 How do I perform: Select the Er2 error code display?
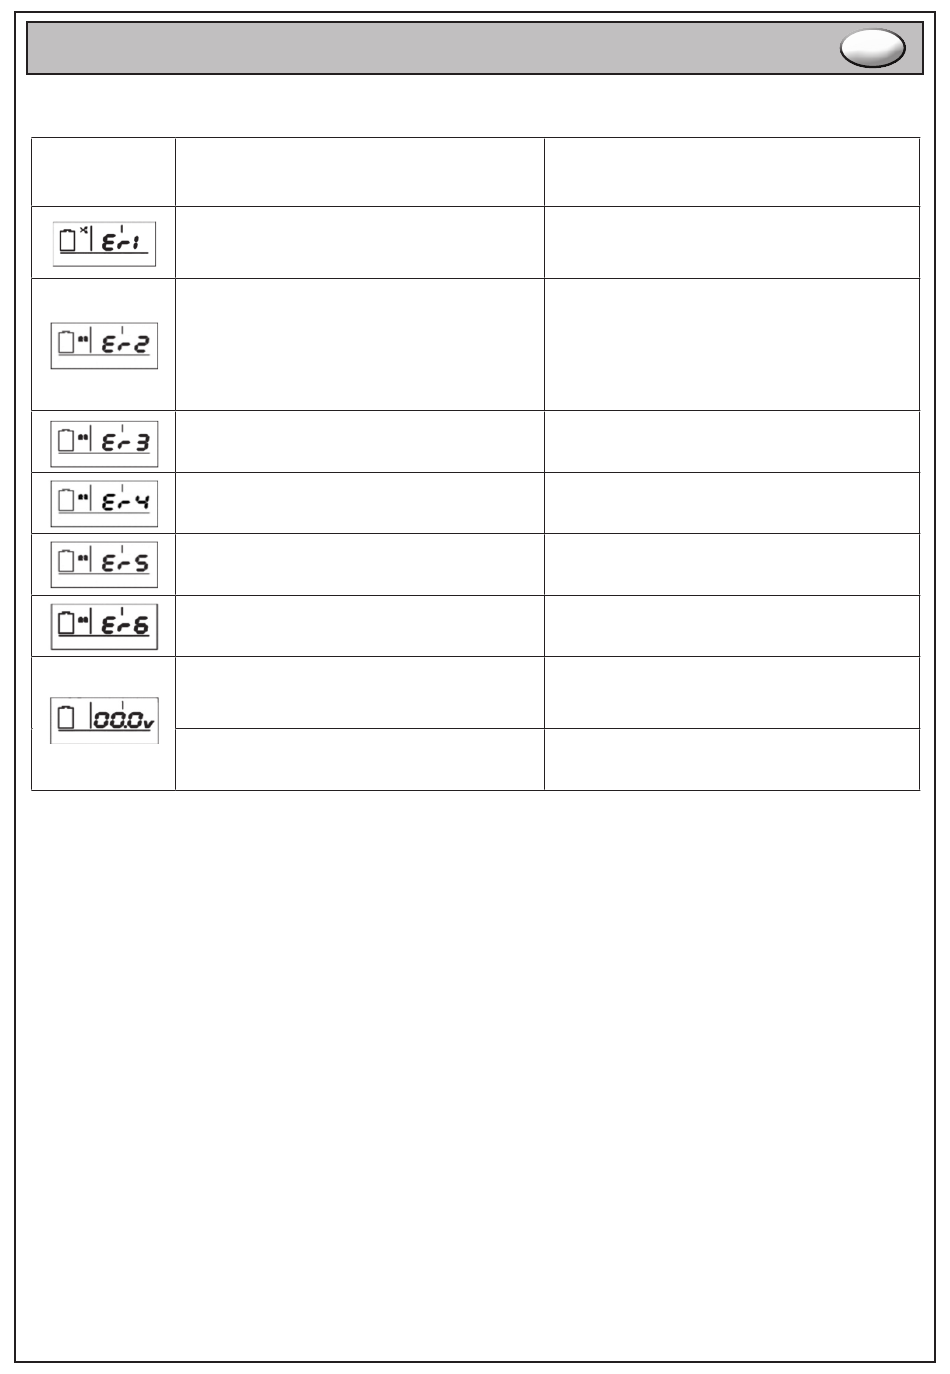pos(104,345)
